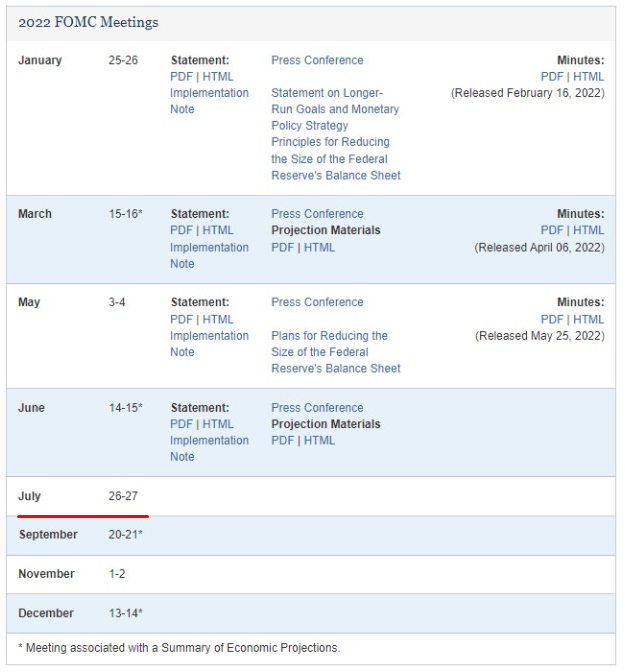Open March Press Conference link
Screen dimensions: 625x672
pyautogui.click(x=317, y=214)
